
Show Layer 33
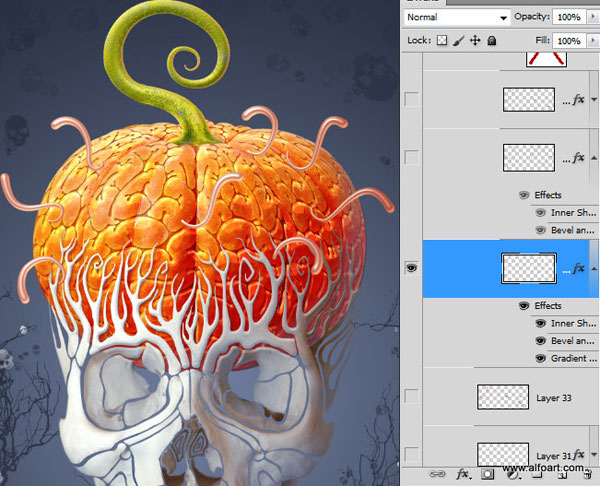coord(411,396)
